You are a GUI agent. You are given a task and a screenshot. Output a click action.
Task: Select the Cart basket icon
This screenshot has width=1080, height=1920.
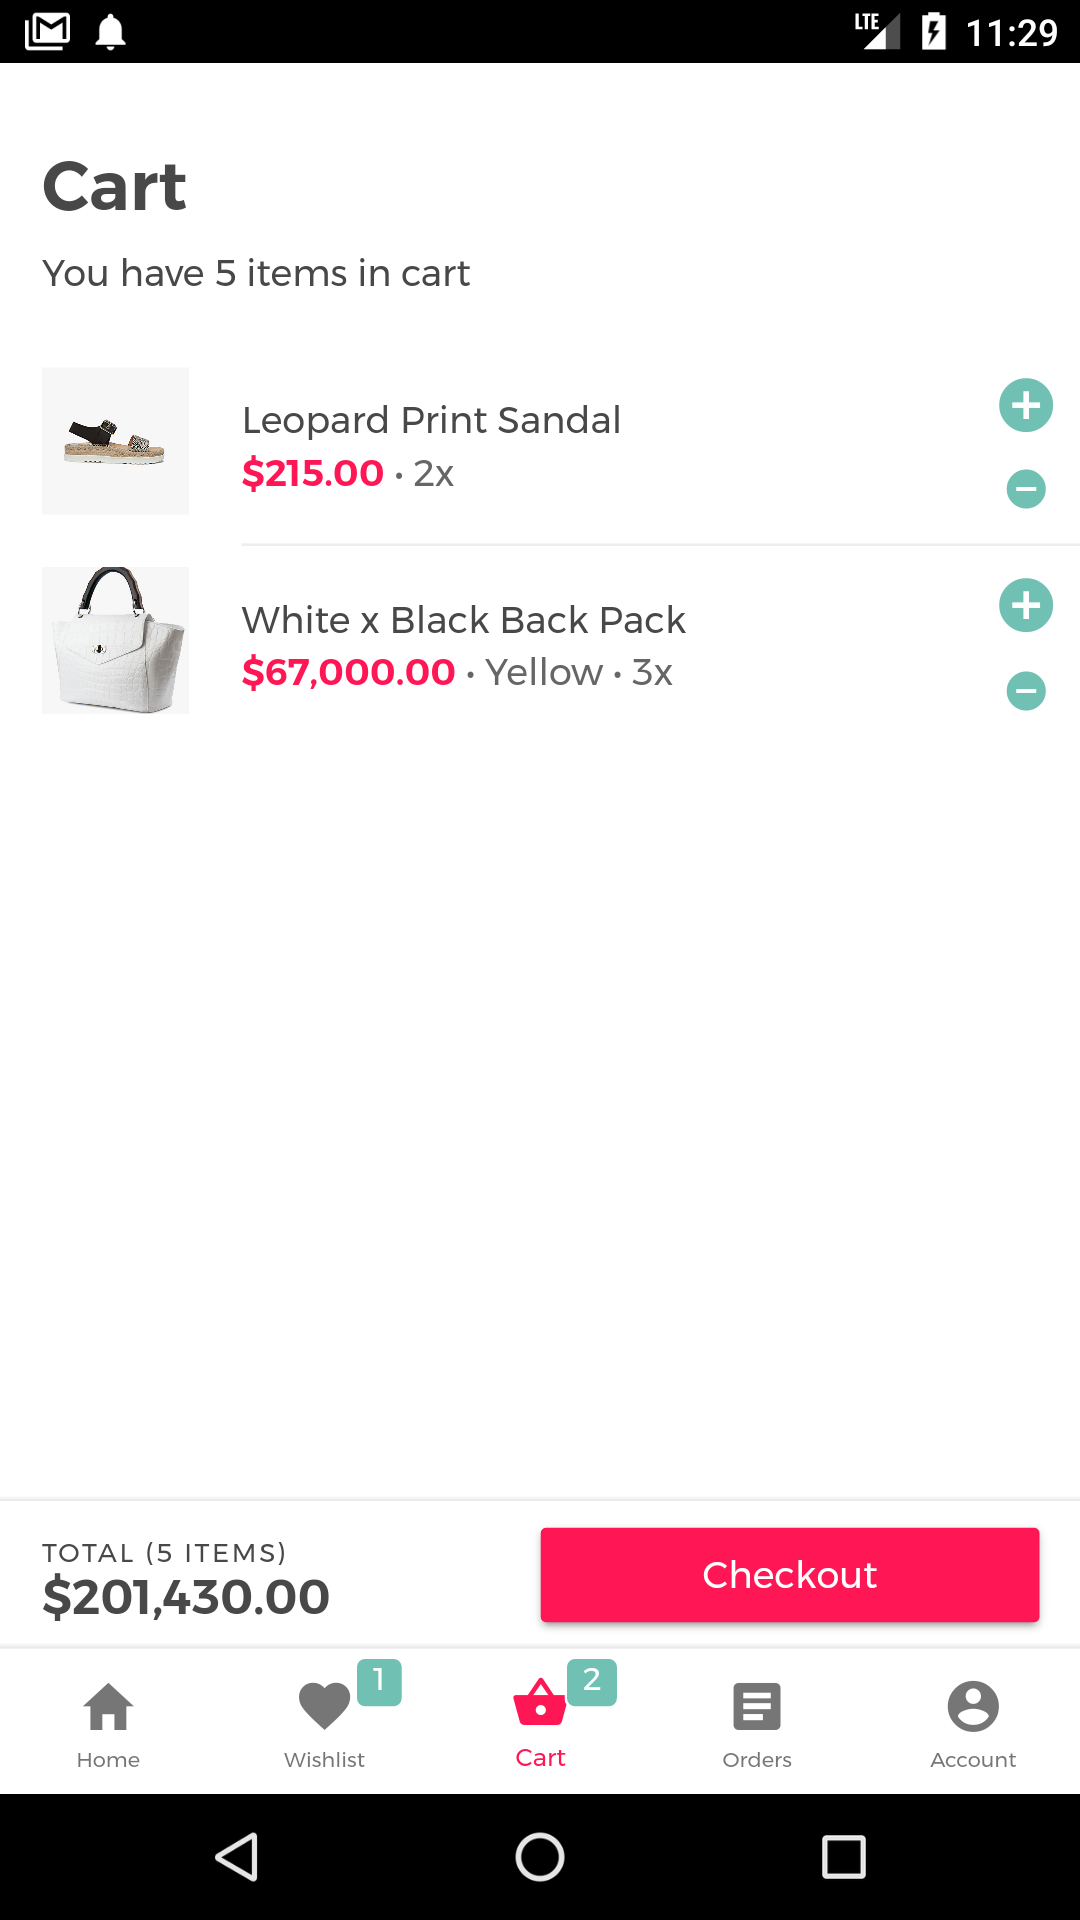[x=540, y=1703]
